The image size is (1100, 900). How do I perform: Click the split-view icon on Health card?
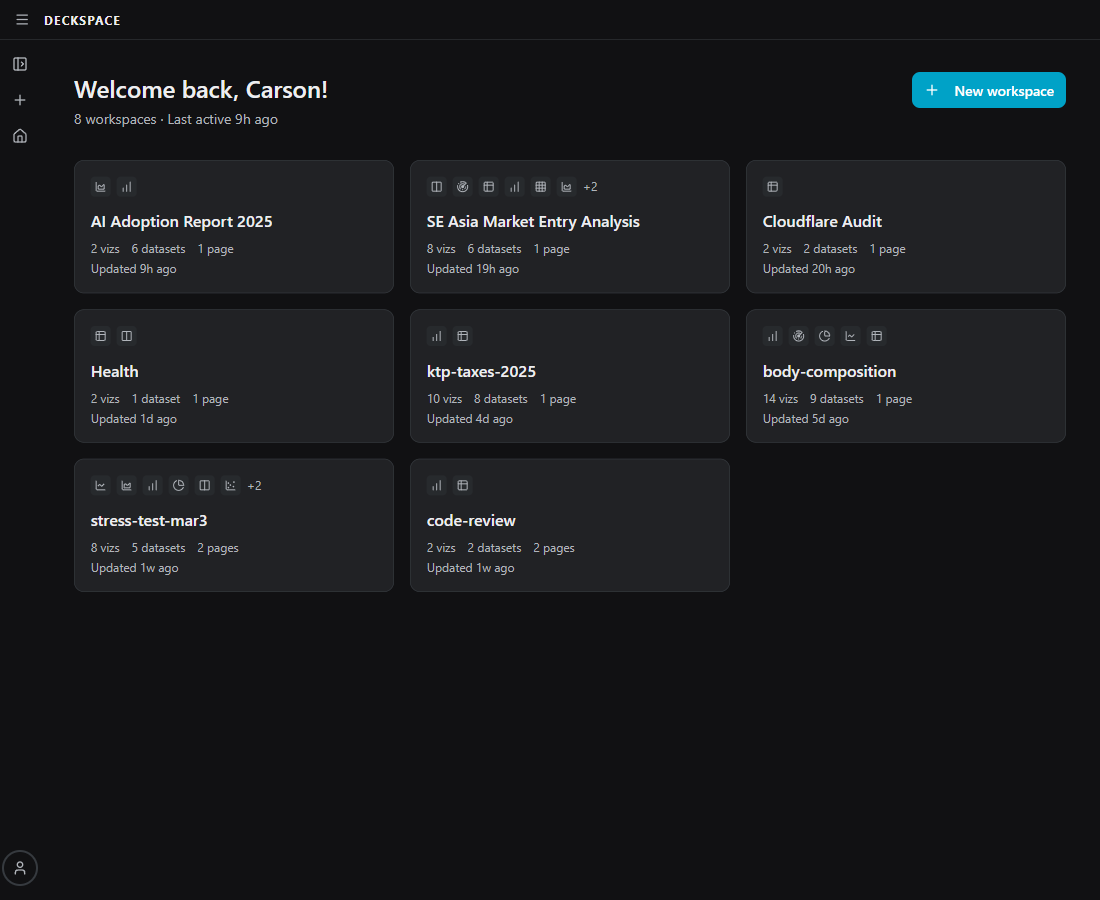pyautogui.click(x=126, y=336)
